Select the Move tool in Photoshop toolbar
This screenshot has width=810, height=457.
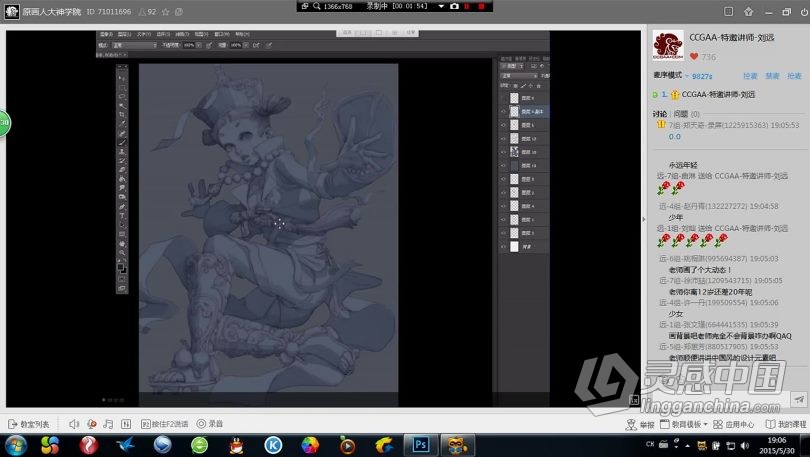click(122, 78)
